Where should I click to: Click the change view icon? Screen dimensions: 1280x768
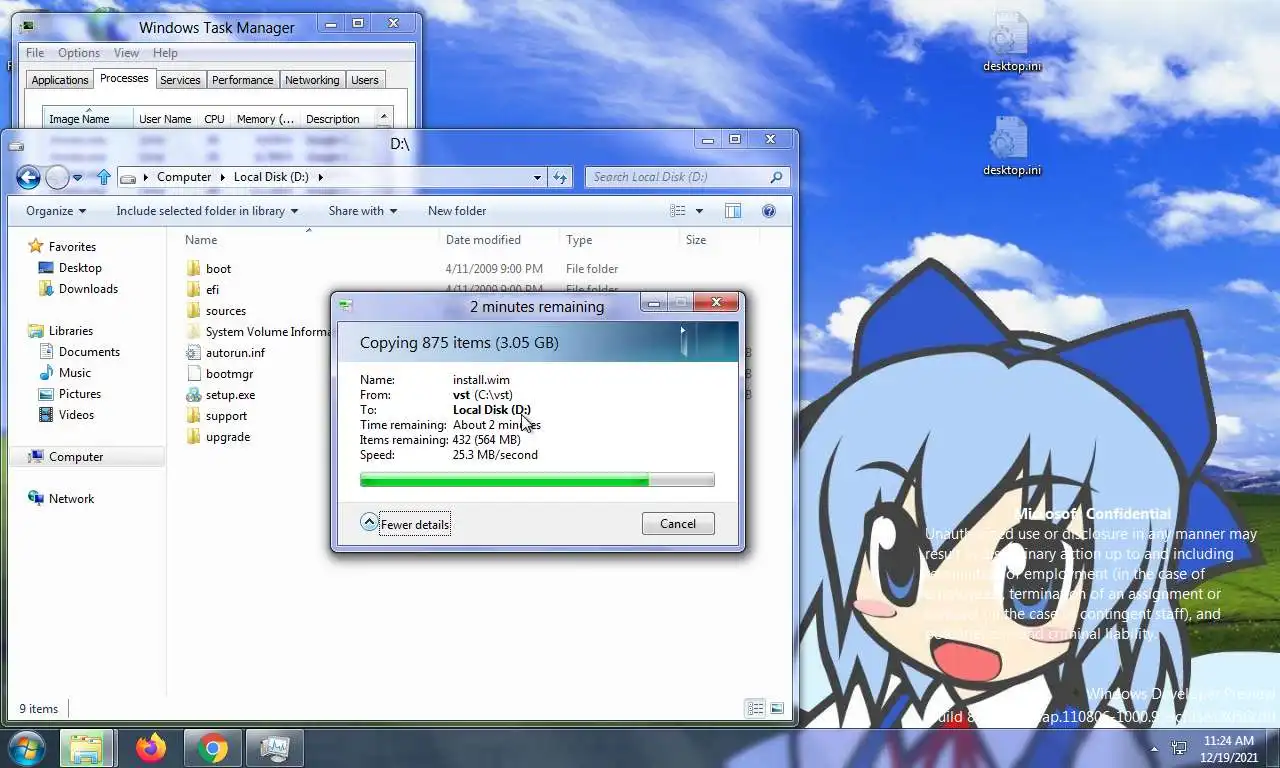click(x=678, y=211)
